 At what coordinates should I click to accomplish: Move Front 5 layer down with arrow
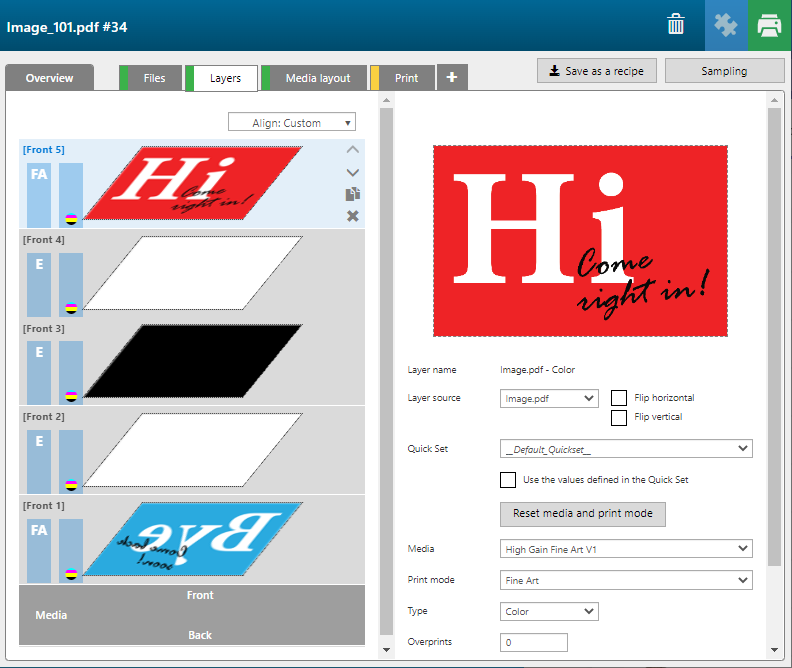click(352, 172)
